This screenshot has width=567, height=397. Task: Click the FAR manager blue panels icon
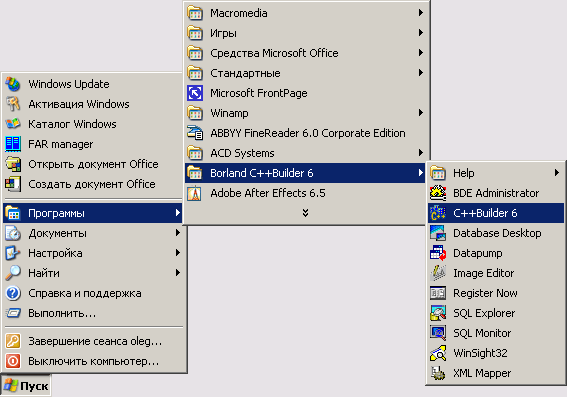click(x=13, y=144)
